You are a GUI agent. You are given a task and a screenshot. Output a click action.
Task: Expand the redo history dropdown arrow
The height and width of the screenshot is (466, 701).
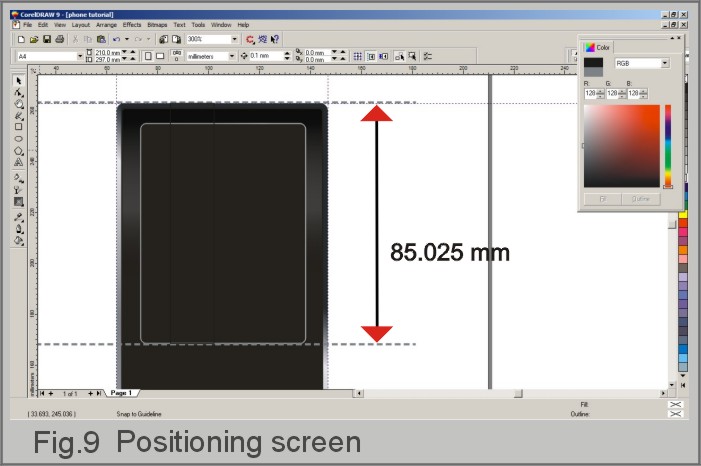(x=149, y=39)
